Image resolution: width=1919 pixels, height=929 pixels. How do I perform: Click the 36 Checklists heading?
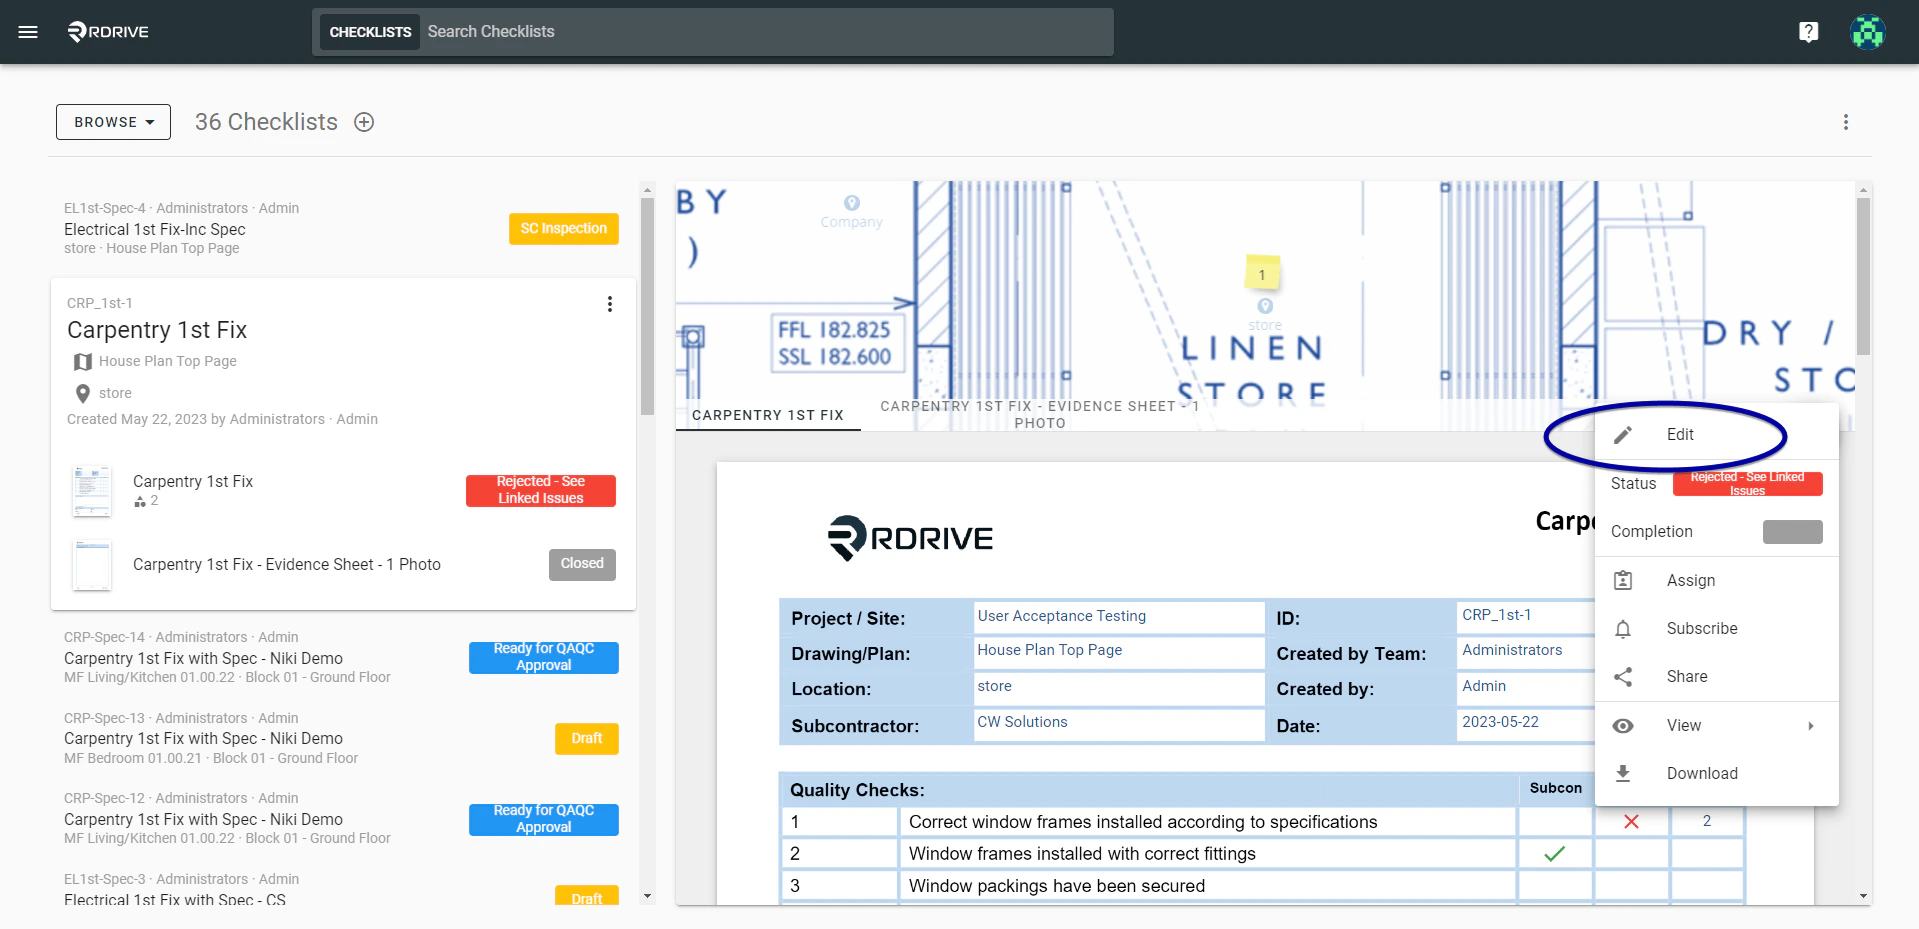(266, 122)
